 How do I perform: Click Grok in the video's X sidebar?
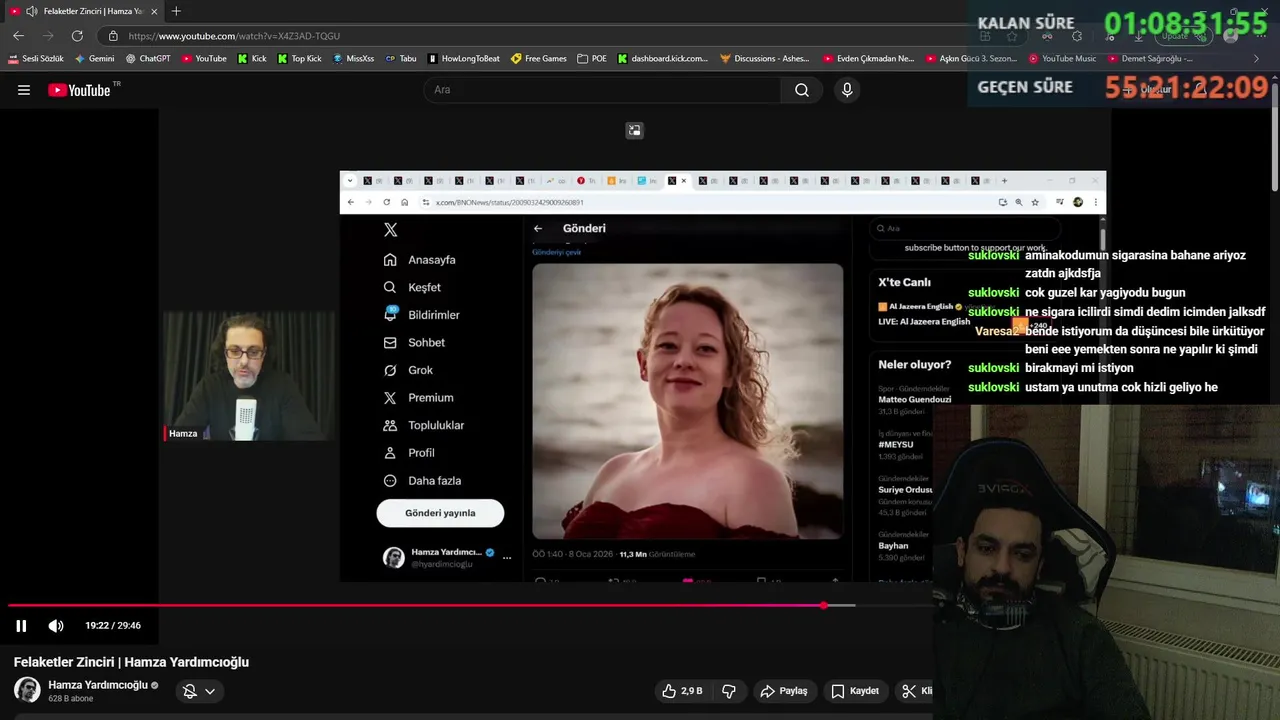pos(409,370)
